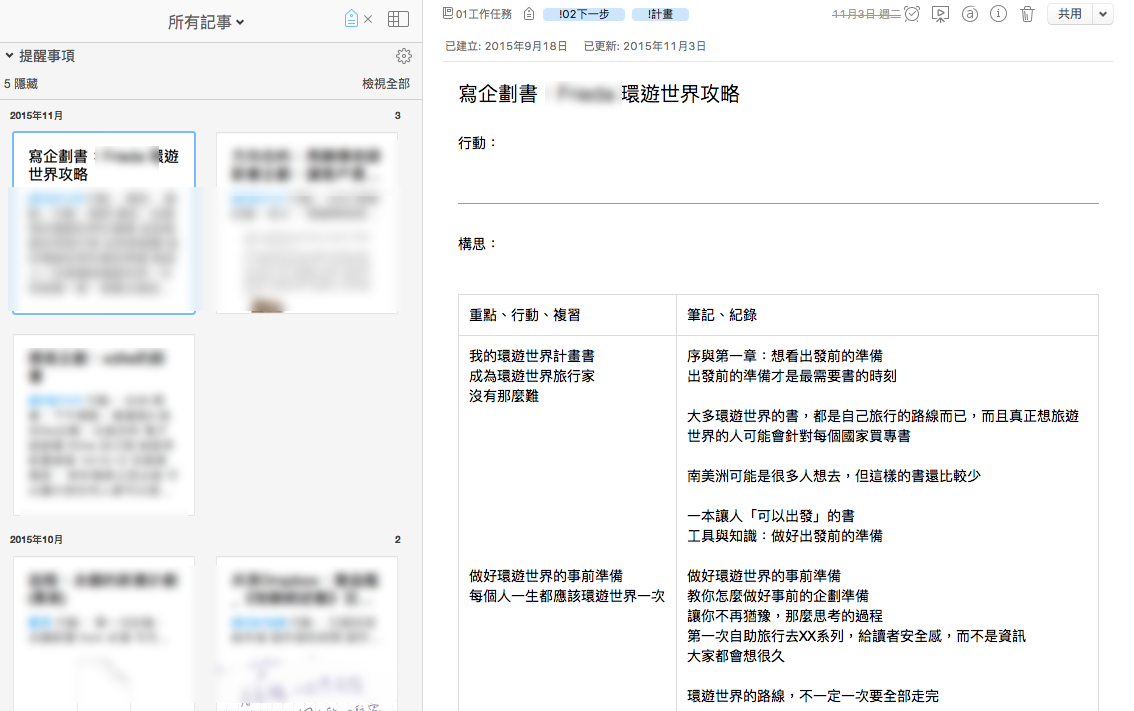
Task: Click text 南美洲可能是很多人想去
Action: 764,476
